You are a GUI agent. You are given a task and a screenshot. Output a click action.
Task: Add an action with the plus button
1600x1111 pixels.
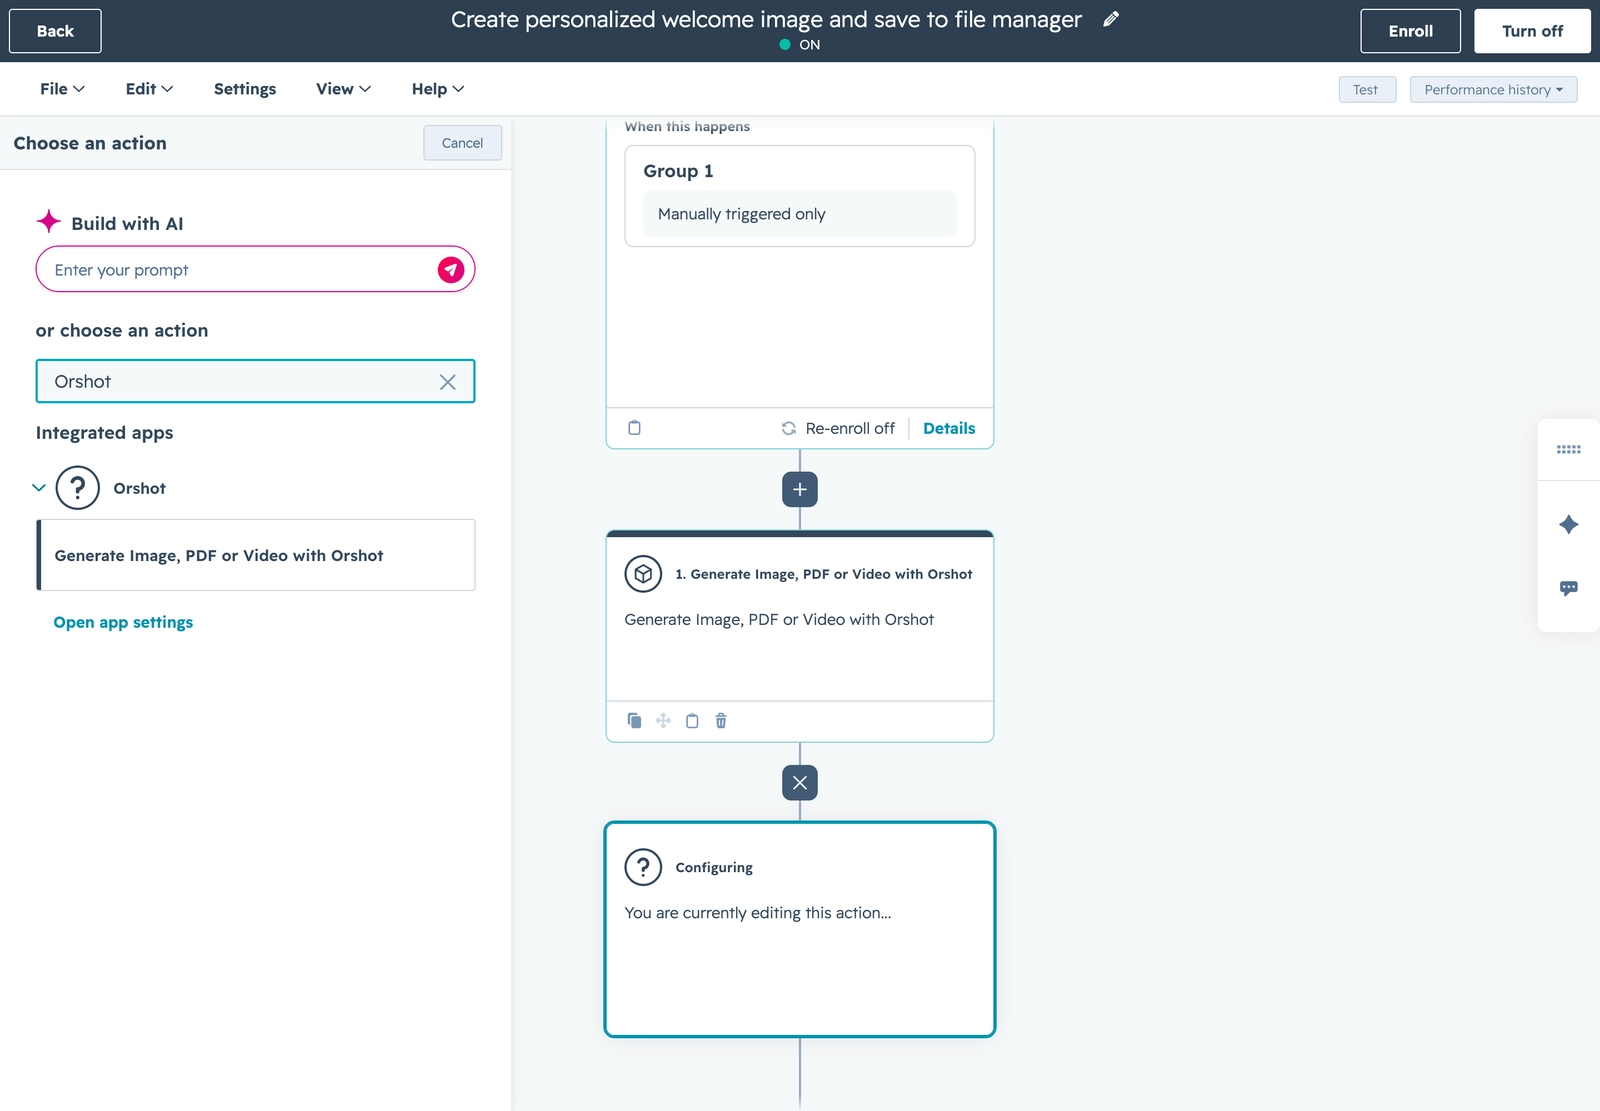(x=800, y=490)
